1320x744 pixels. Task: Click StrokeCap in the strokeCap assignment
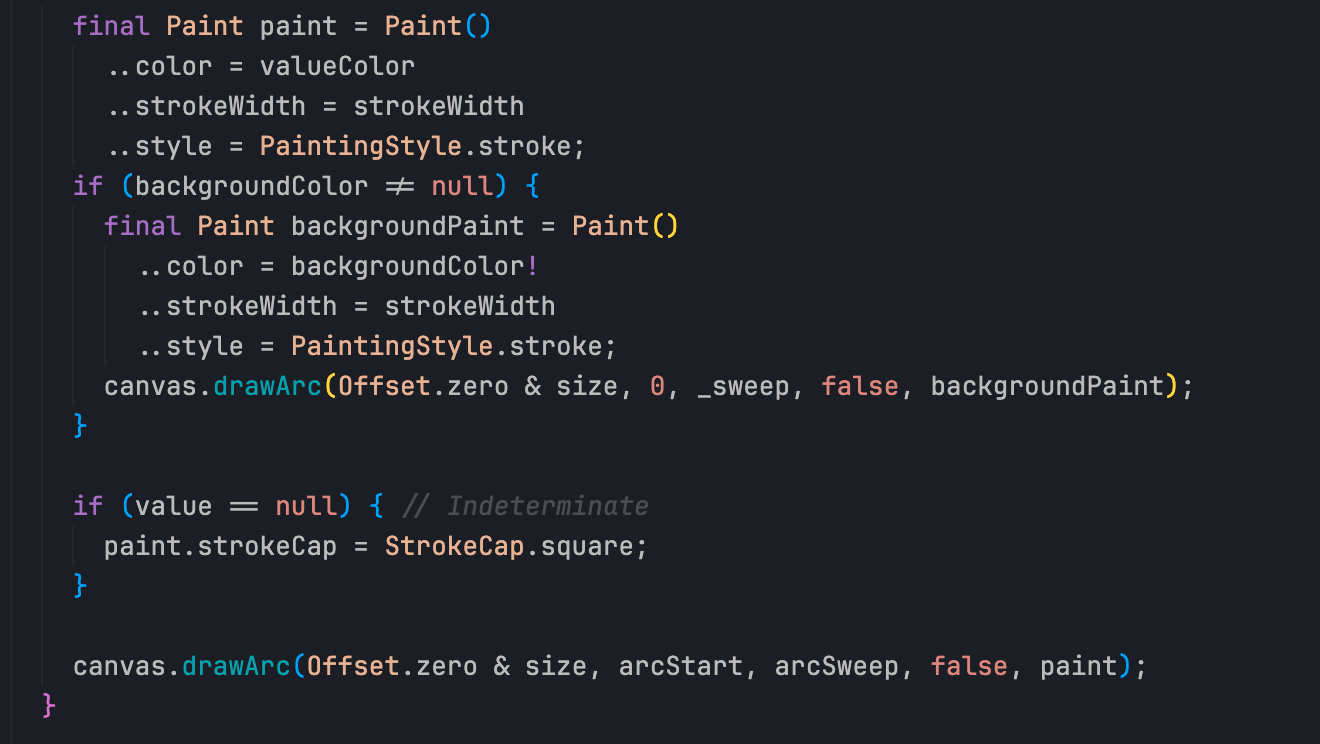[454, 546]
